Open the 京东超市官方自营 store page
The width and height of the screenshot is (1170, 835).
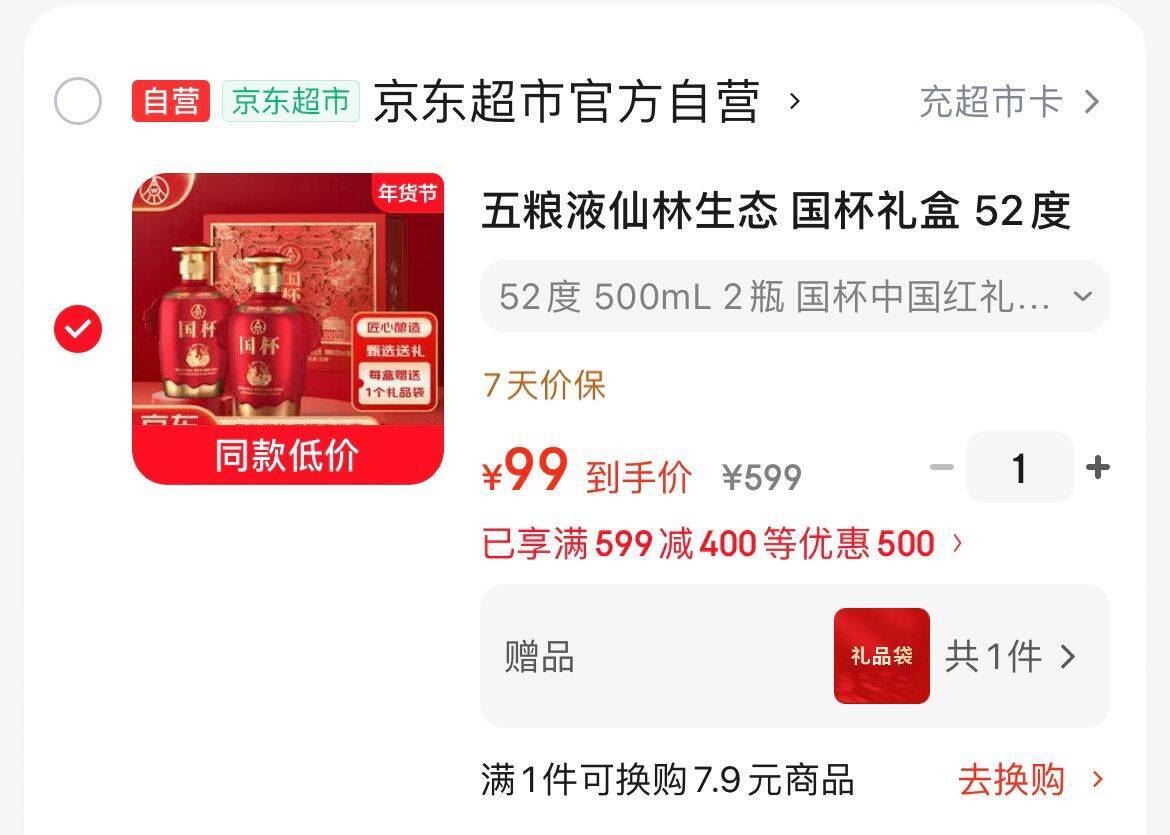coord(567,101)
